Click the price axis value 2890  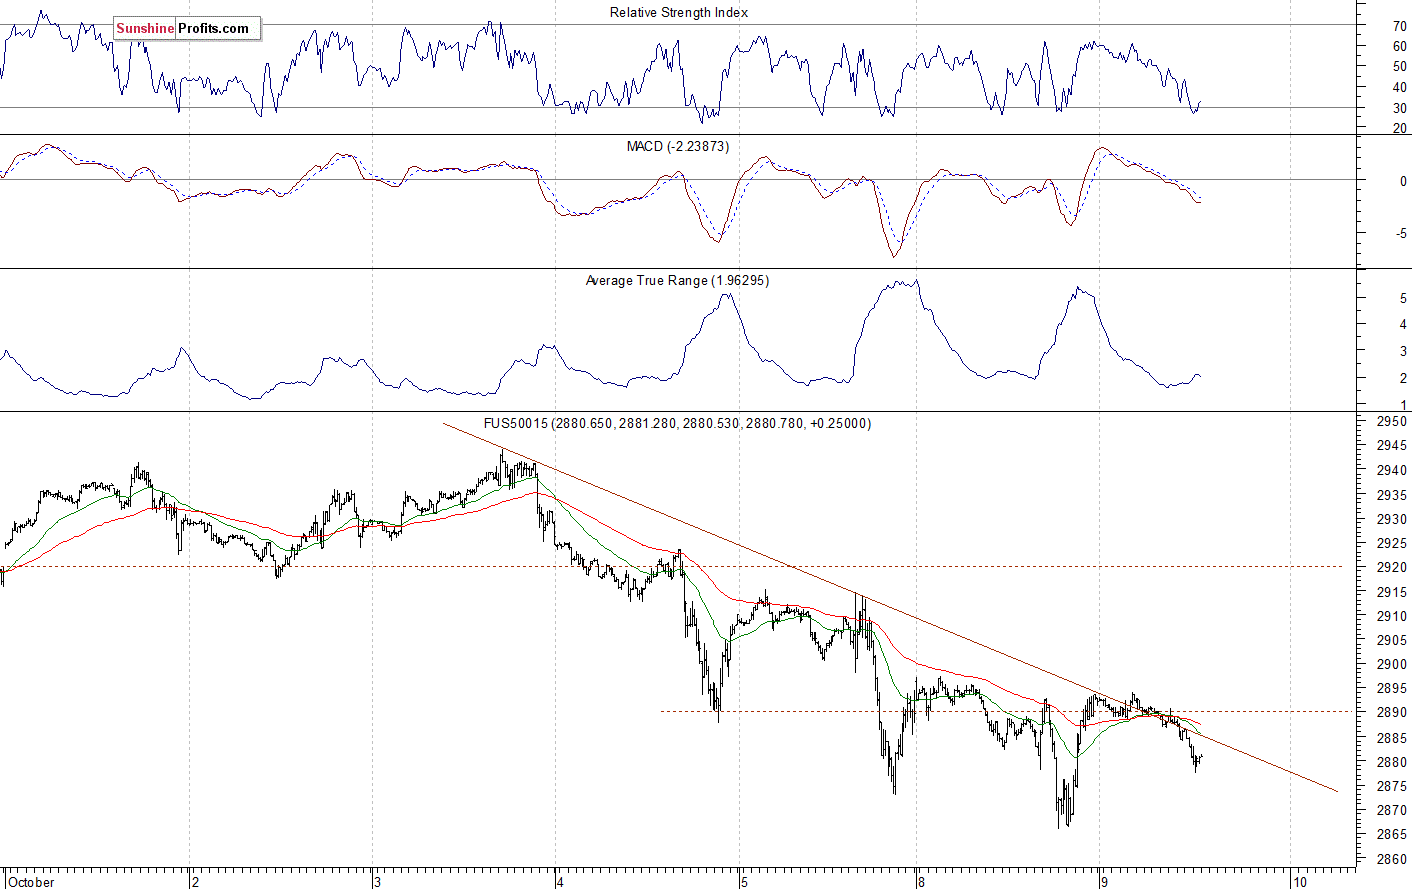point(1393,713)
